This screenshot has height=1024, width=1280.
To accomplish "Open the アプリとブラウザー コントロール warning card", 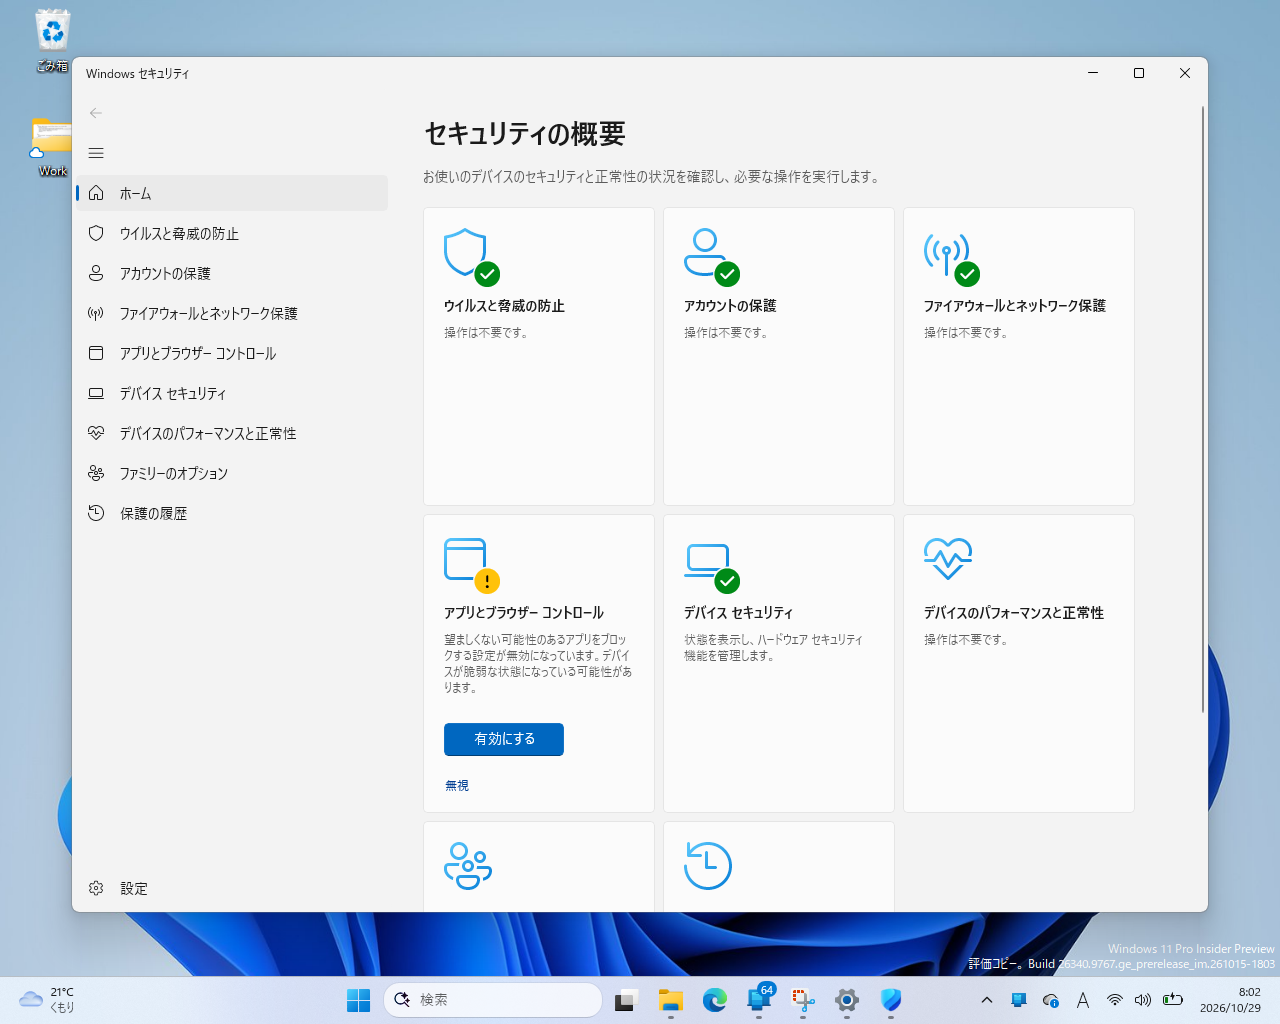I will click(x=539, y=663).
